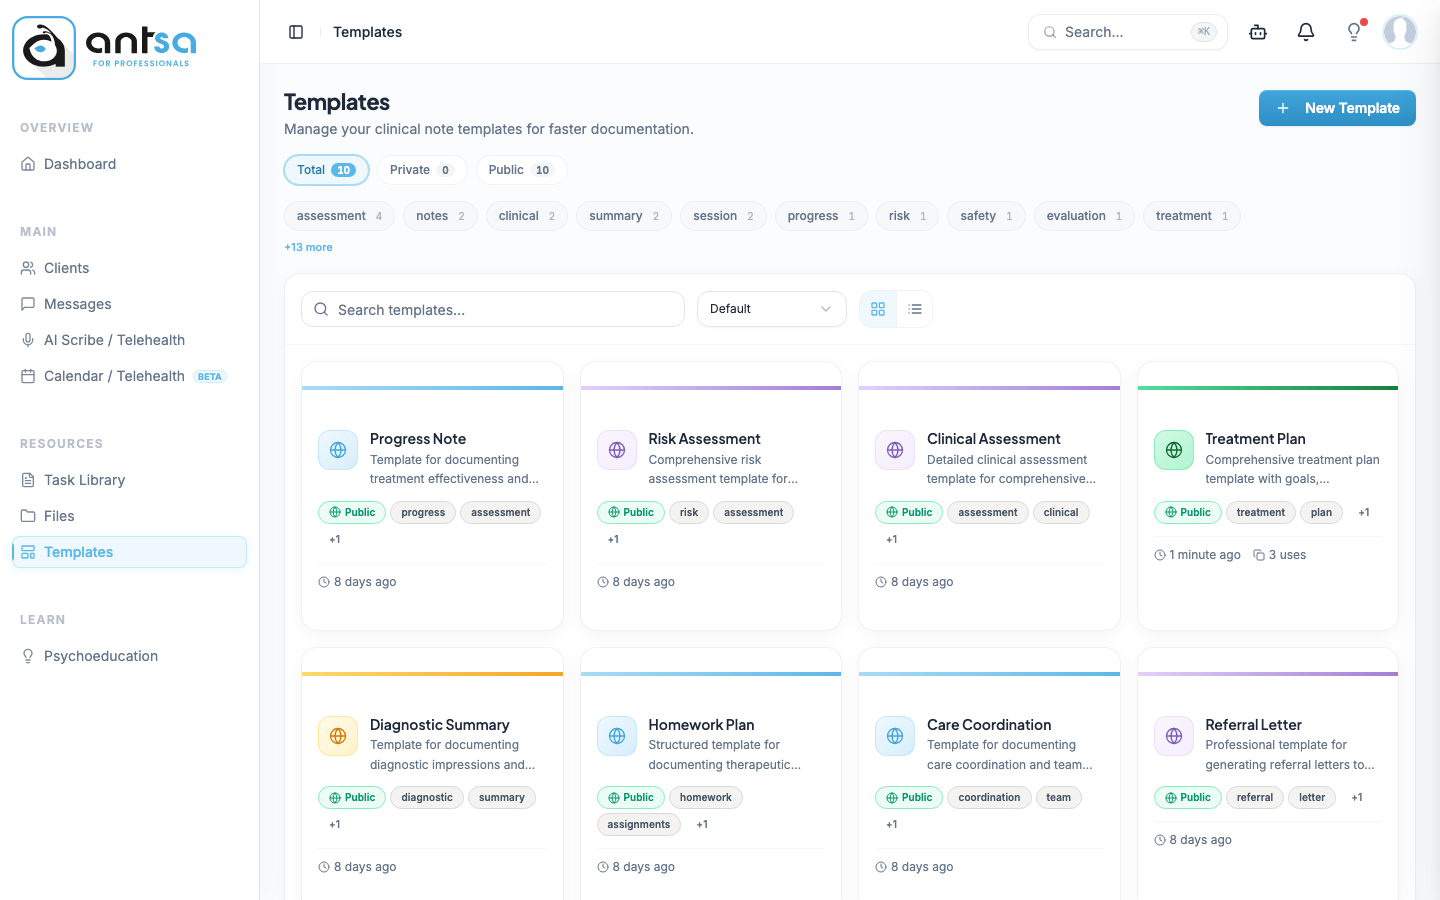The height and width of the screenshot is (900, 1440).
Task: Filter by the summary tag chip
Action: pos(624,216)
